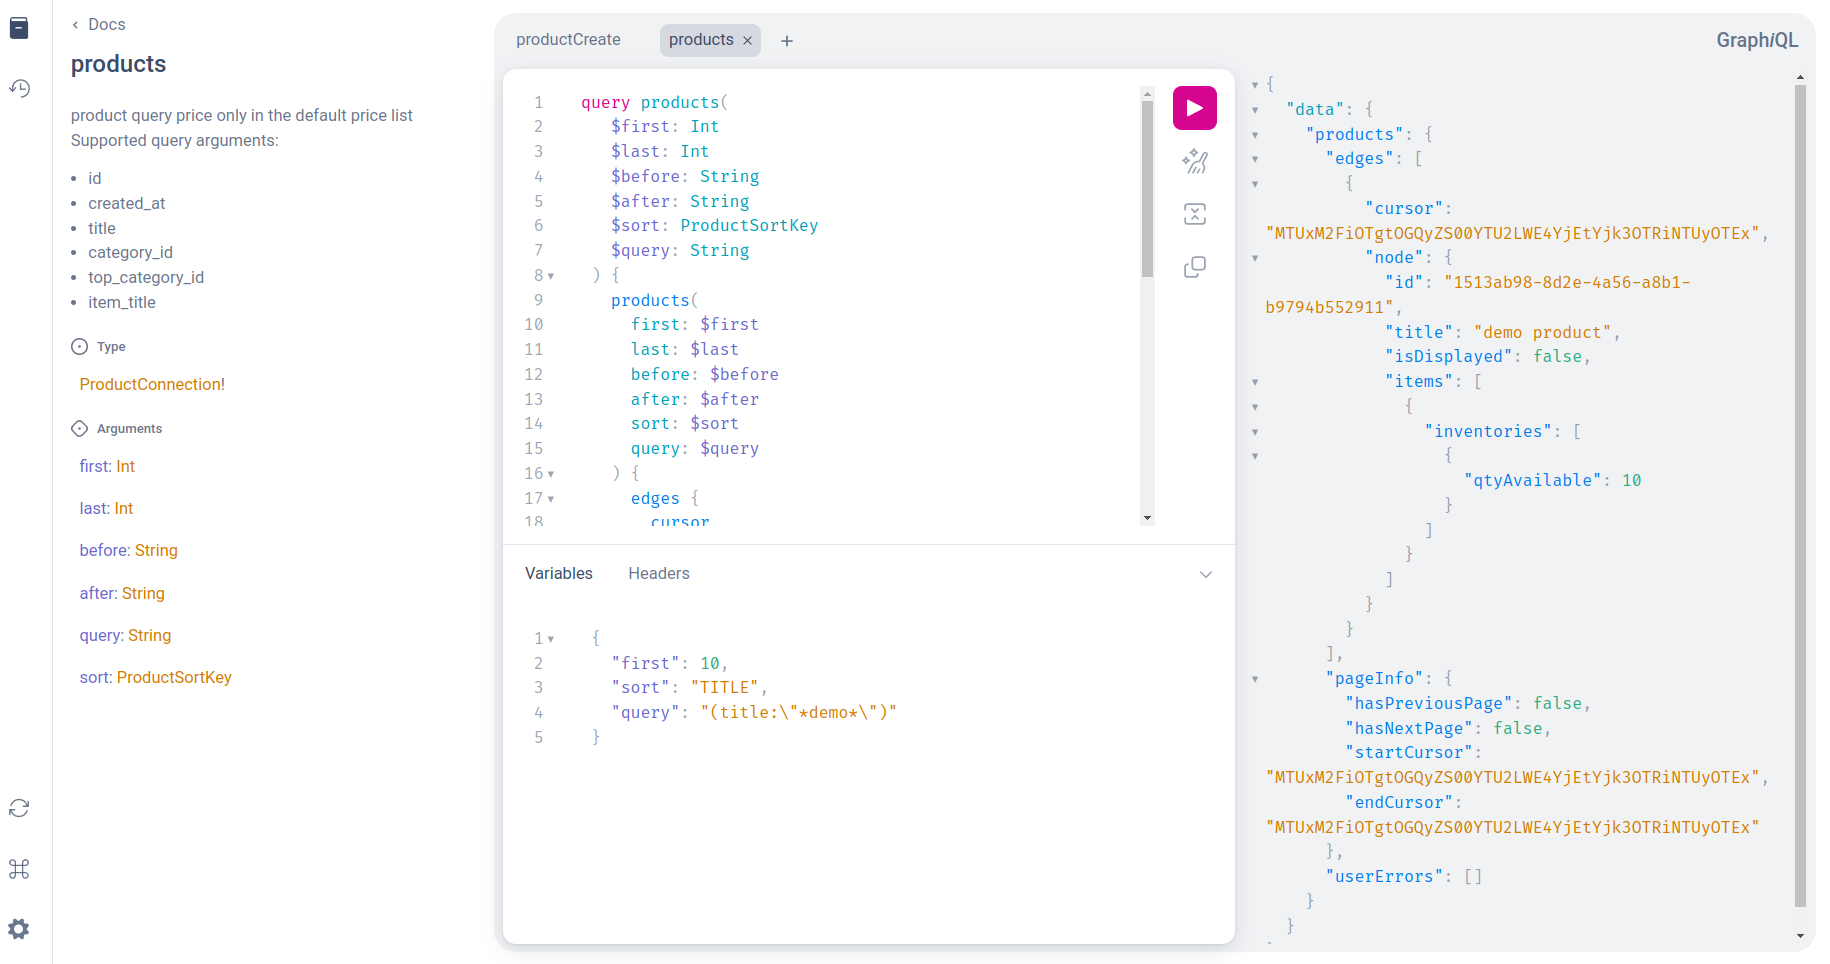Open the keyboard shortcuts dialog
Screen dimensions: 1830x964
click(x=19, y=869)
